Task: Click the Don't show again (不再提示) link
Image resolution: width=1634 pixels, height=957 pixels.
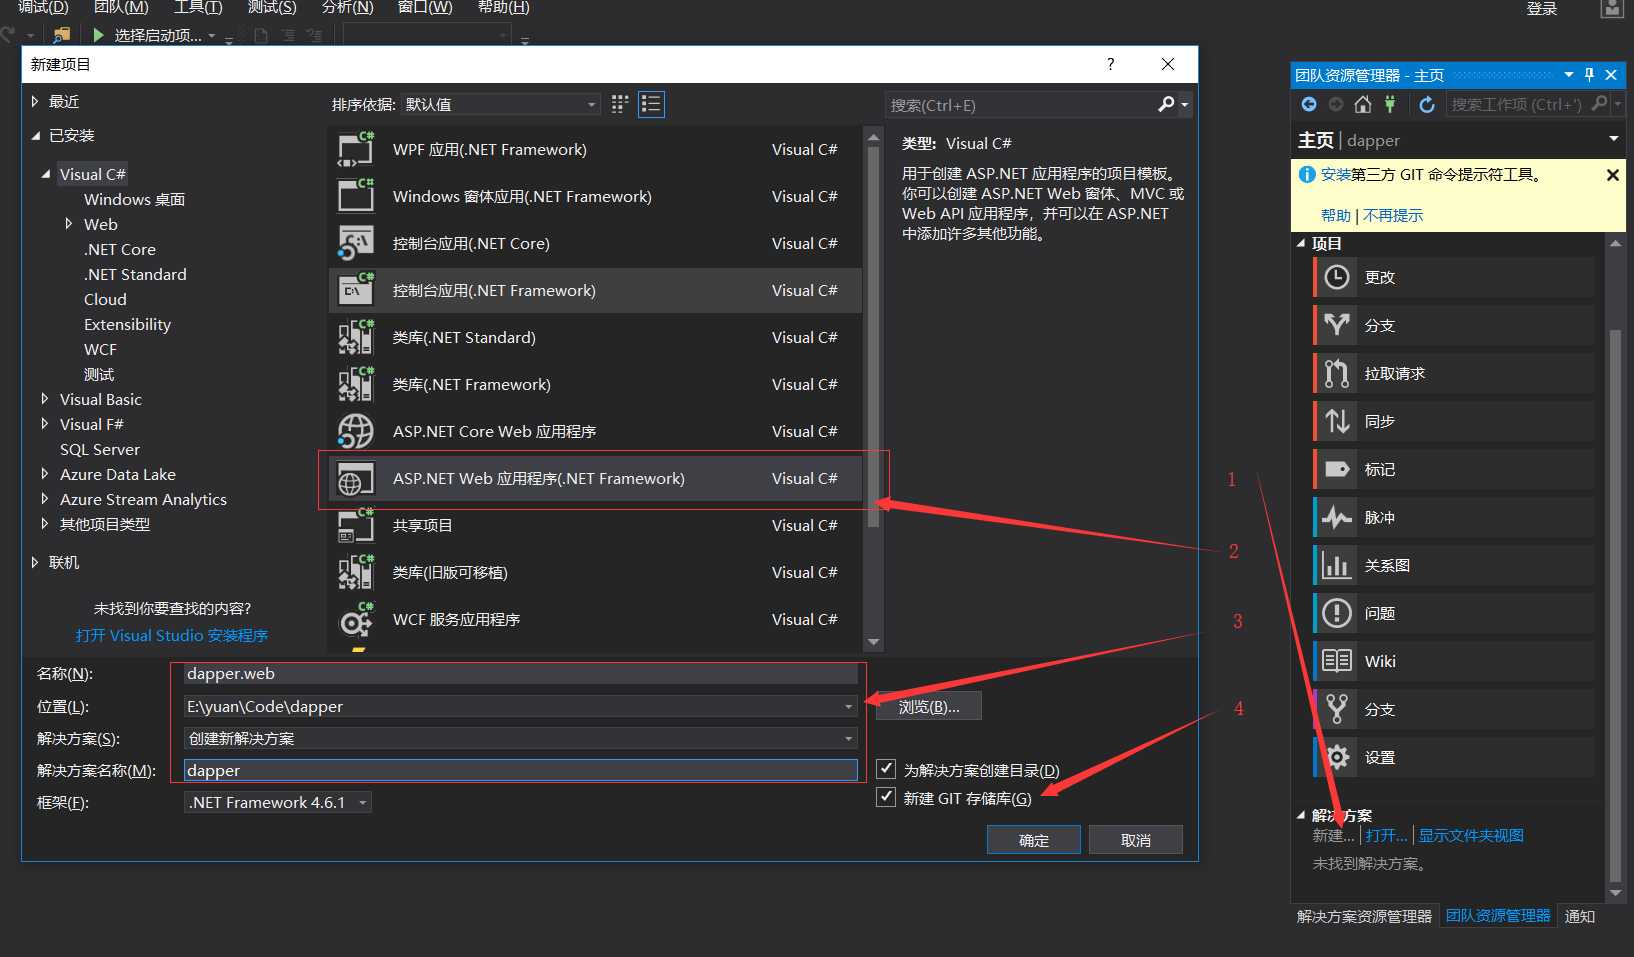Action: coord(1393,215)
